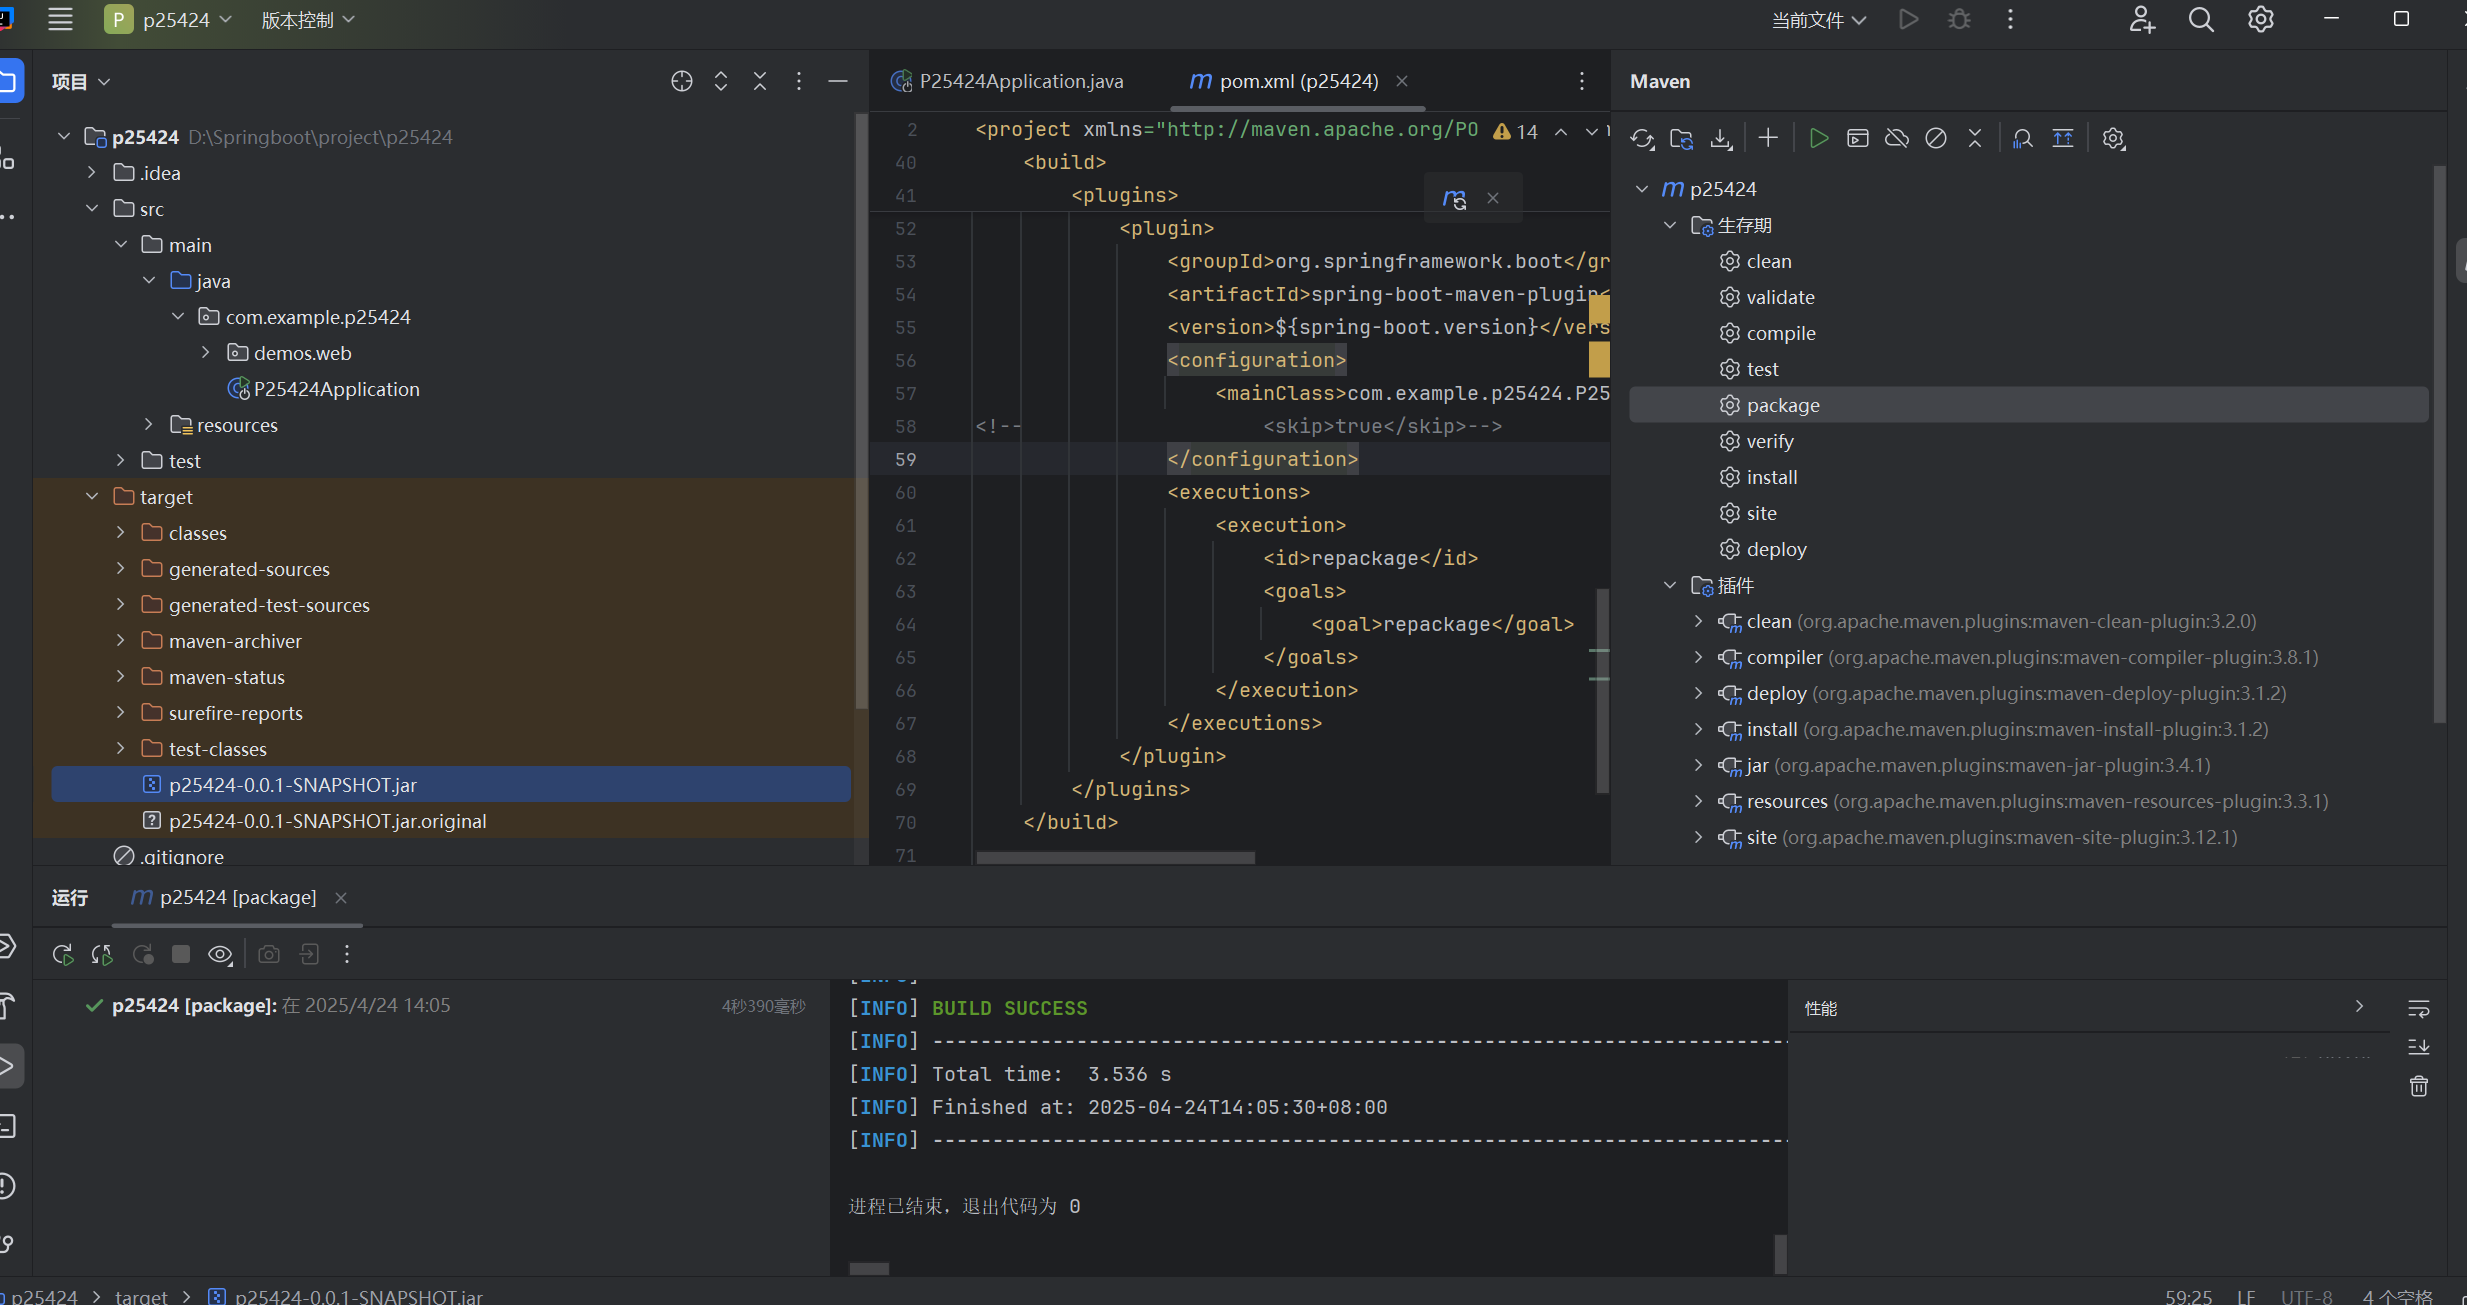Select the p25424 [package] run tab
Image resolution: width=2467 pixels, height=1305 pixels.
pyautogui.click(x=237, y=897)
